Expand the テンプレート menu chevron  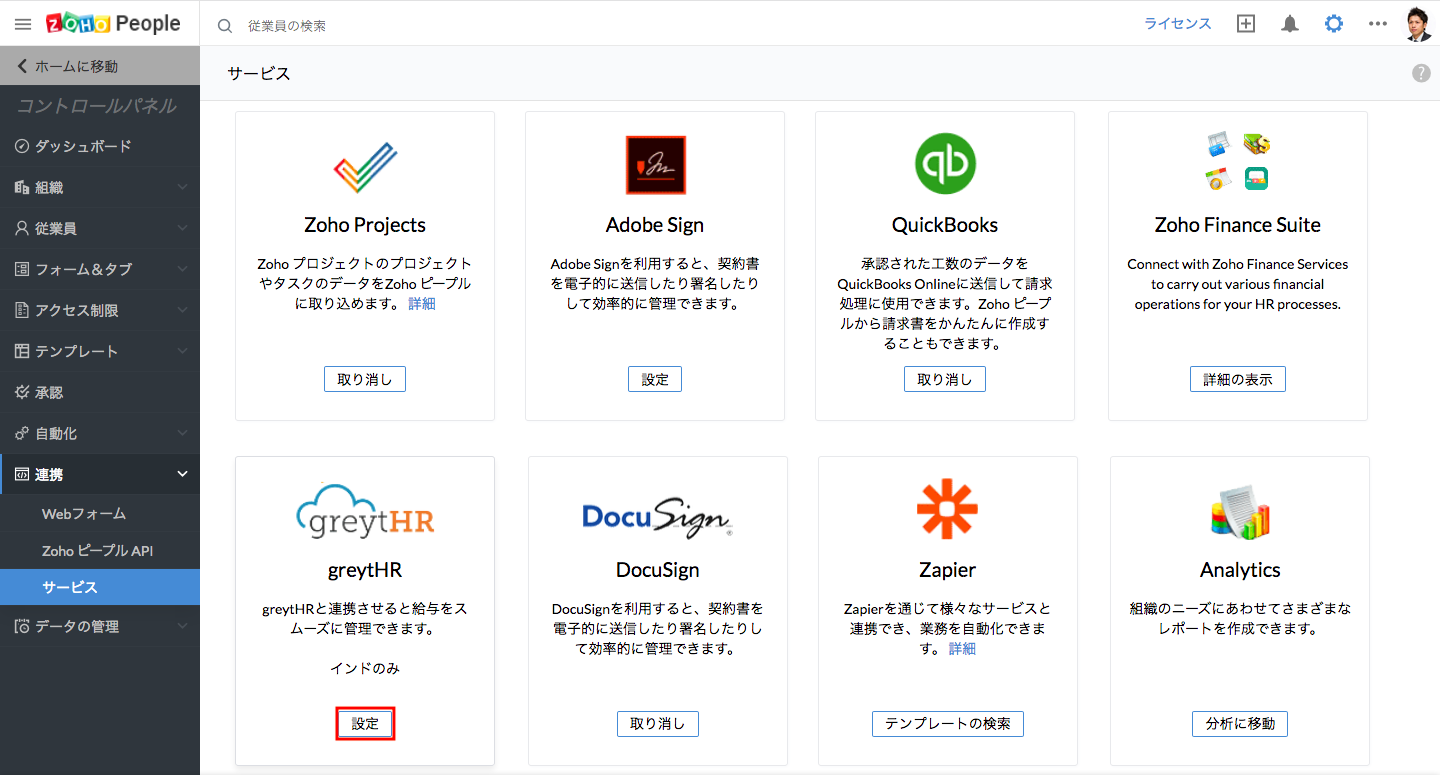(x=182, y=351)
